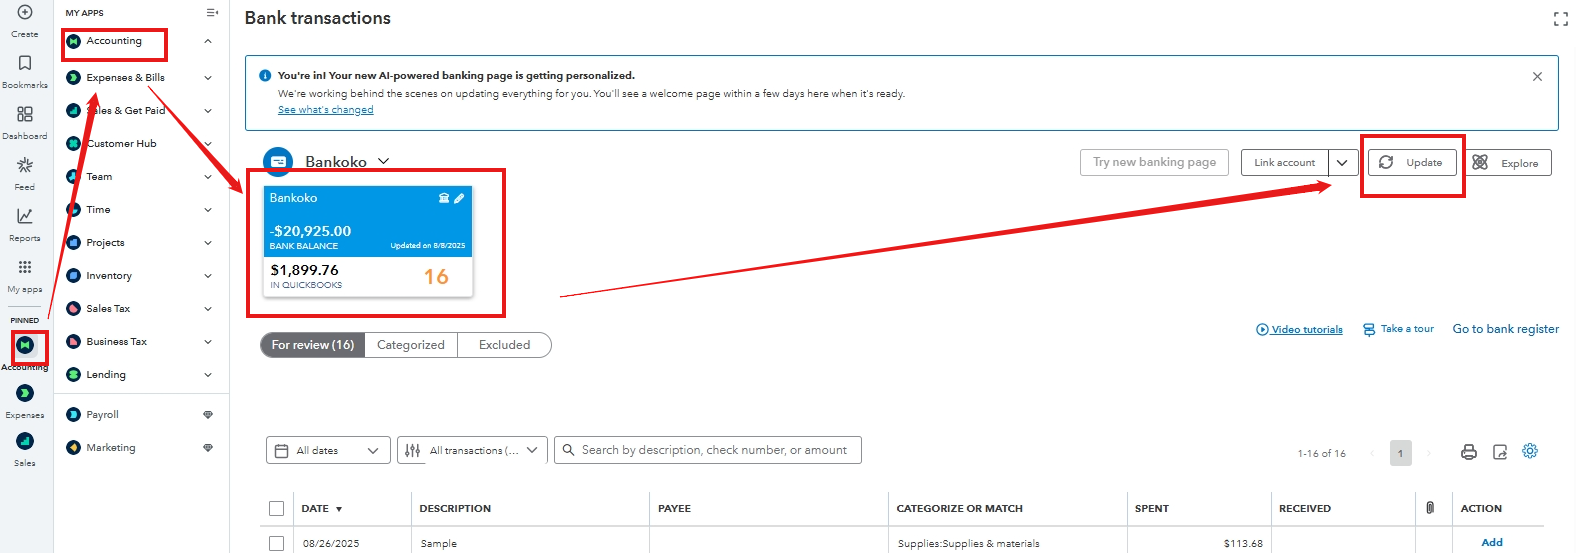Click the Explore button
Screen dimensions: 1576x553
pos(1508,163)
